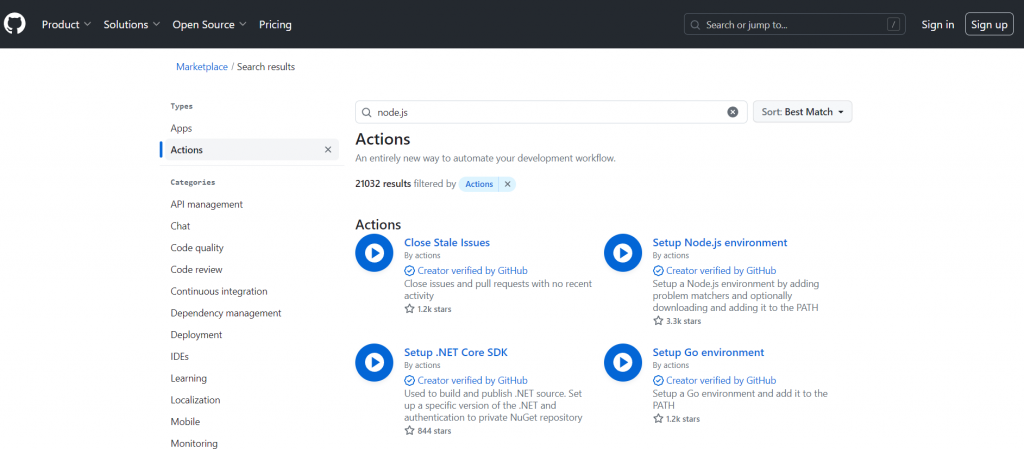This screenshot has width=1024, height=449.
Task: Click the 21032 results text
Action: coord(383,184)
